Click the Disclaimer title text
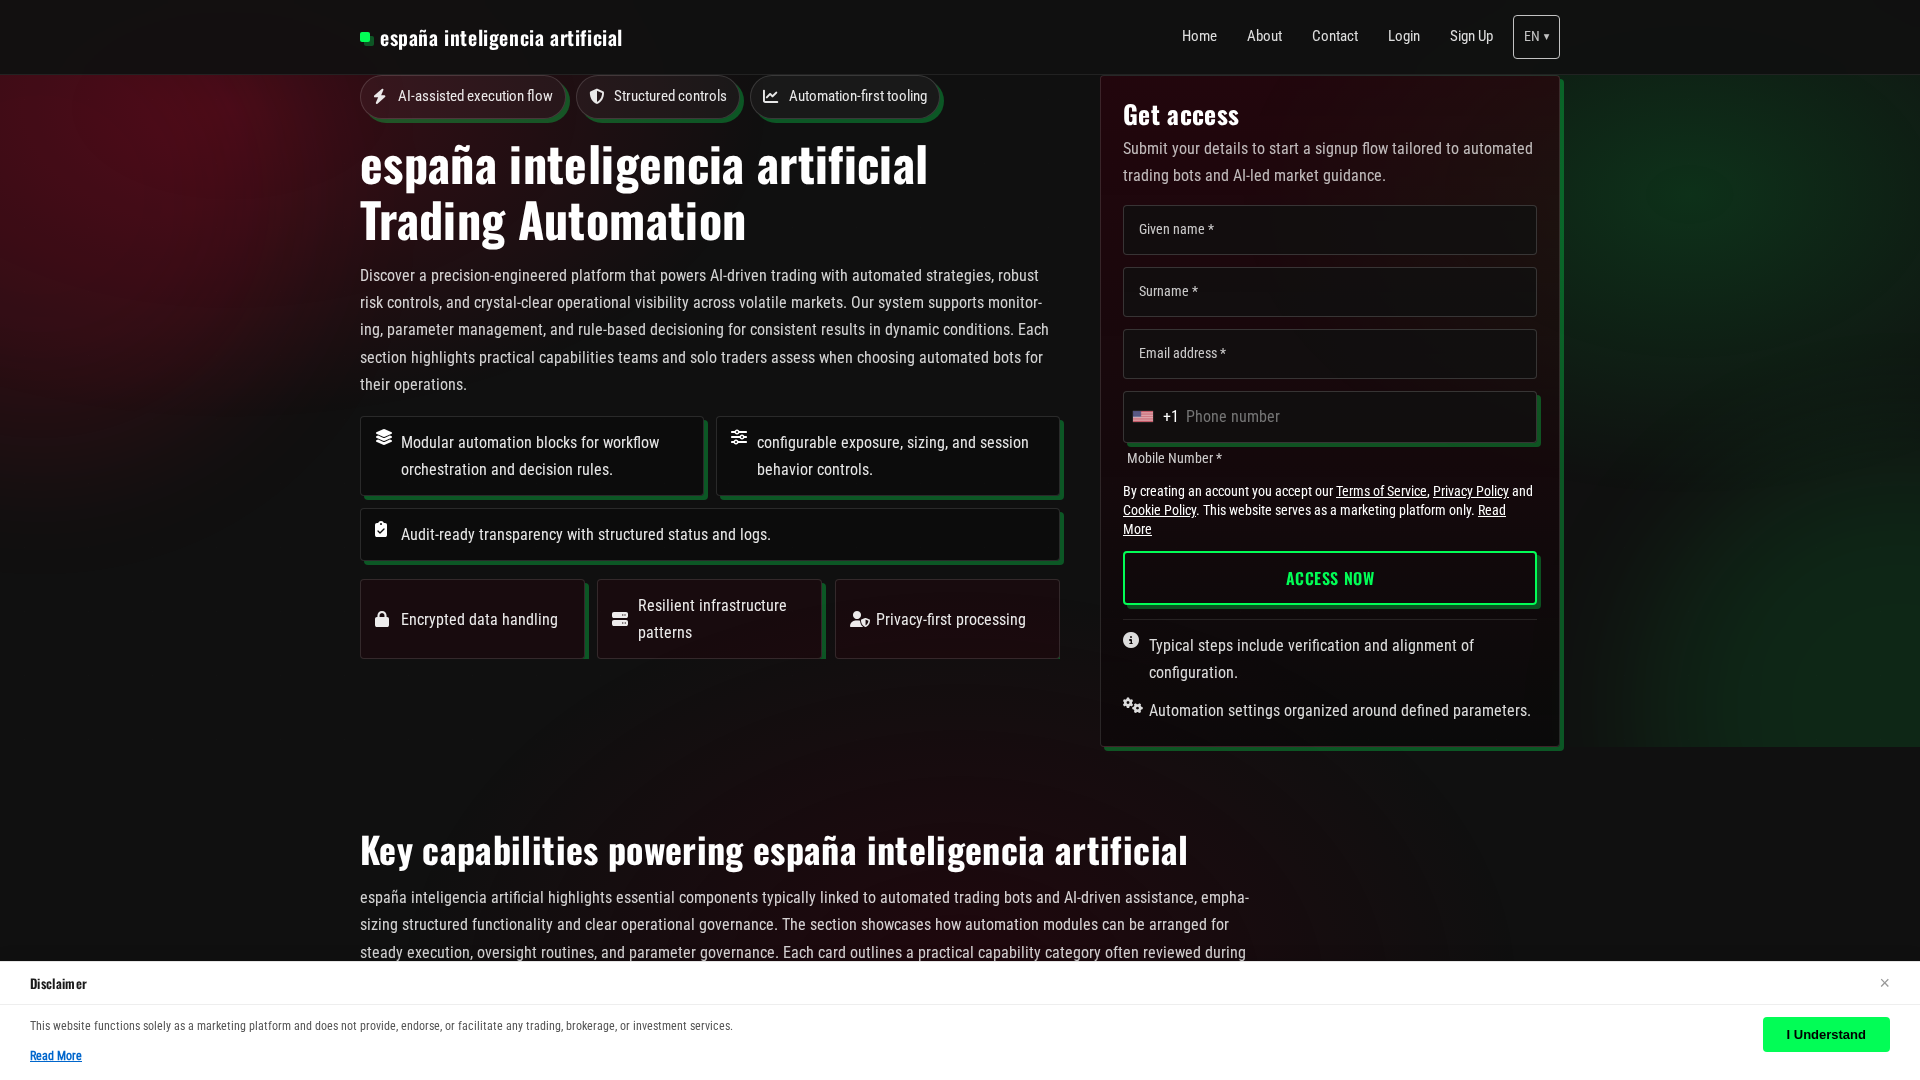The height and width of the screenshot is (1080, 1920). (58, 984)
